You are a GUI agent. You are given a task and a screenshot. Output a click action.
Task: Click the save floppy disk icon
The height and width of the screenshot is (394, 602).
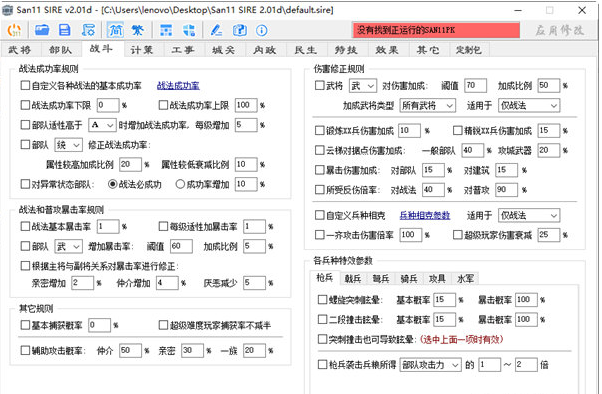pos(64,30)
